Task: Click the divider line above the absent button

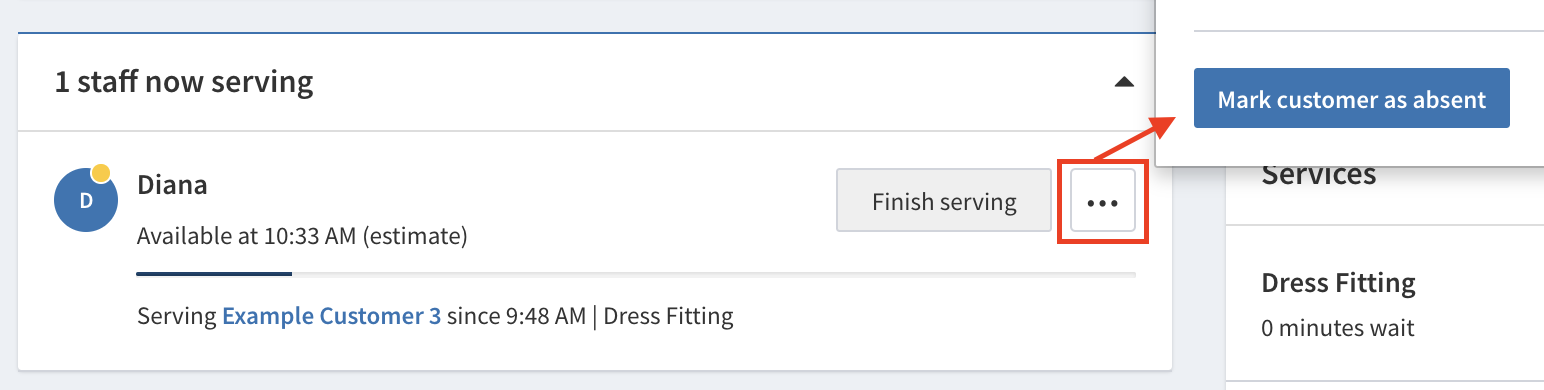Action: click(1369, 31)
